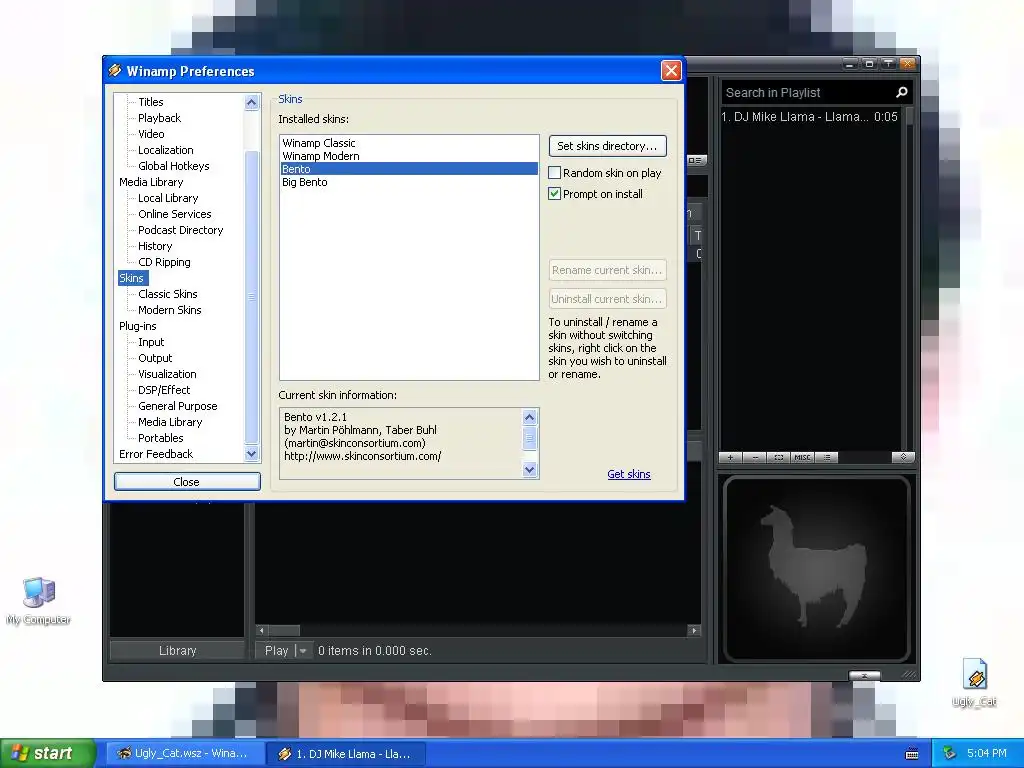Open Visualization plug-ins page

tap(167, 374)
